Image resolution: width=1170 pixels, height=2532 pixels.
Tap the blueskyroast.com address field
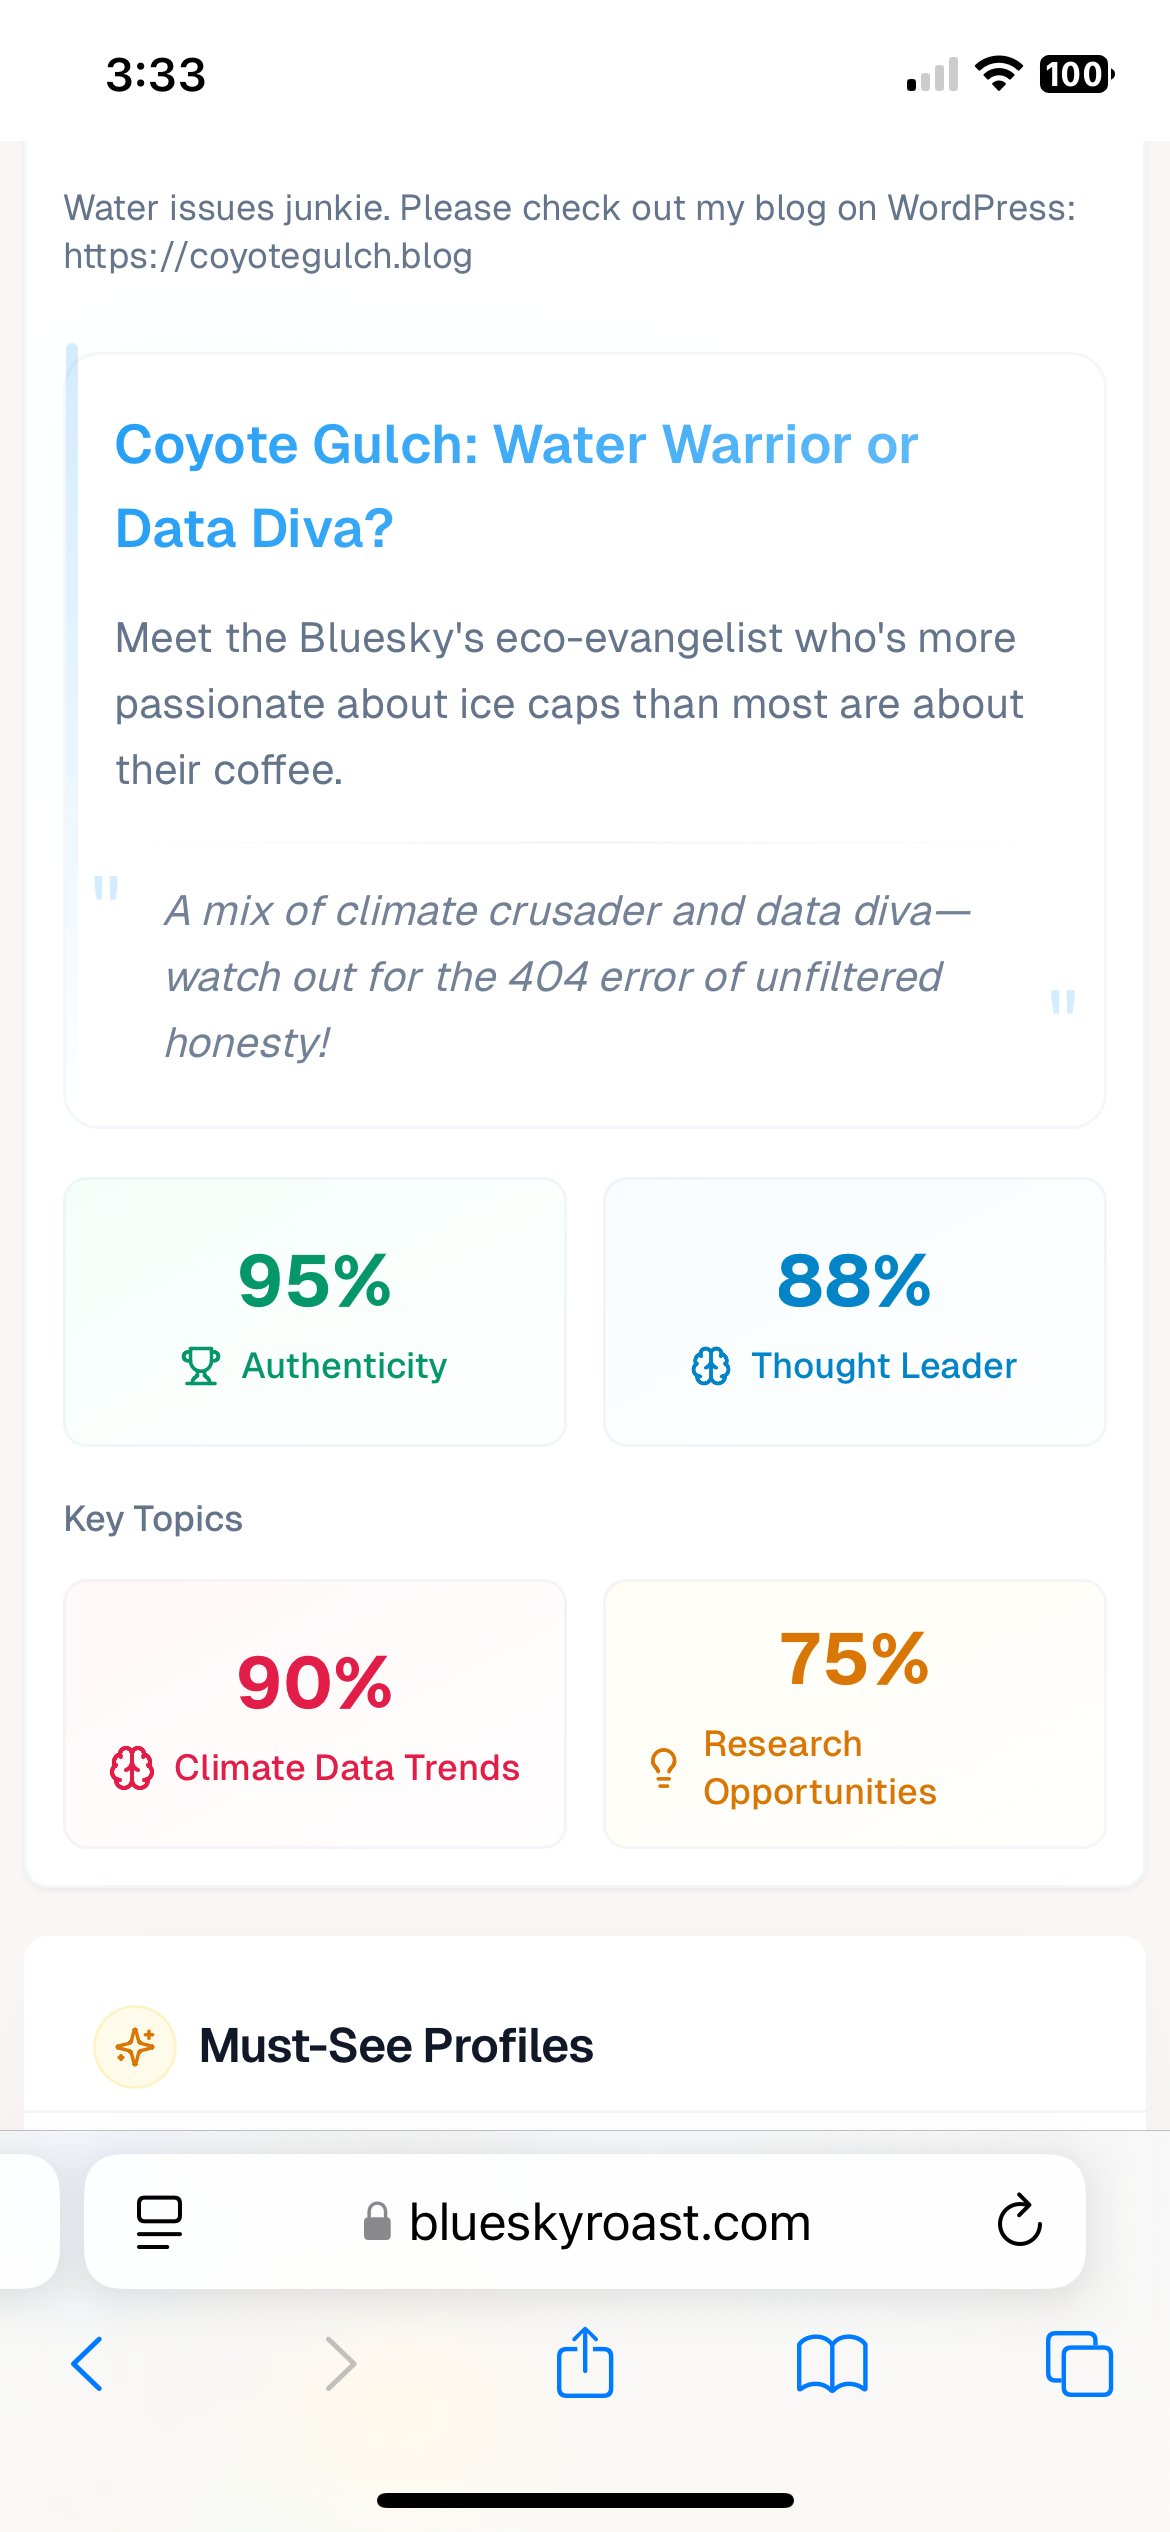pos(608,2222)
